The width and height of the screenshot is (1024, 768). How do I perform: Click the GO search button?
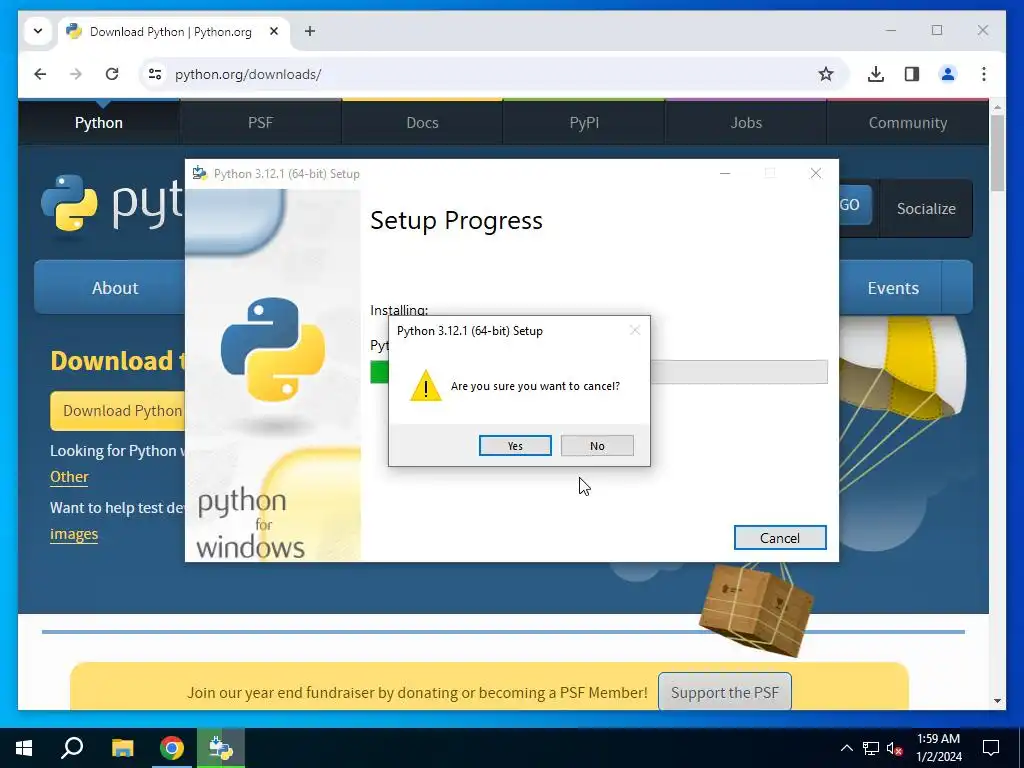(854, 205)
